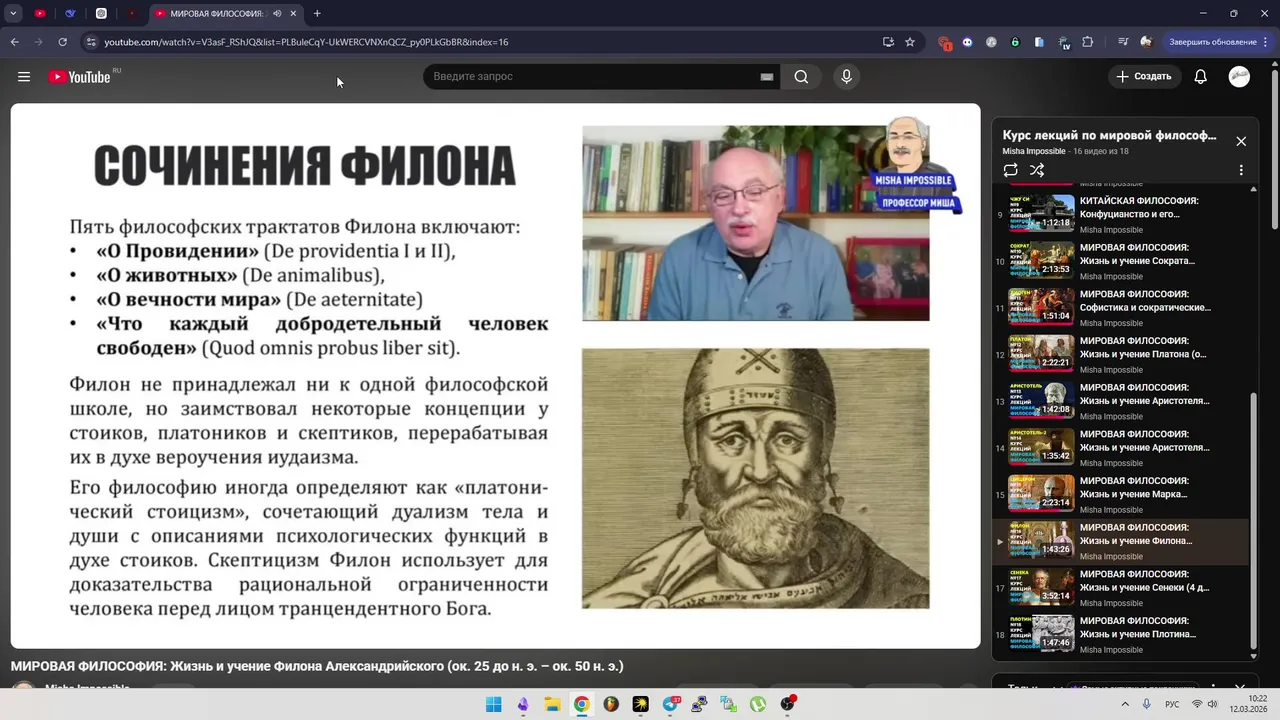Switch to the third pinned tab
Viewport: 1280px width, 720px height.
pos(101,14)
